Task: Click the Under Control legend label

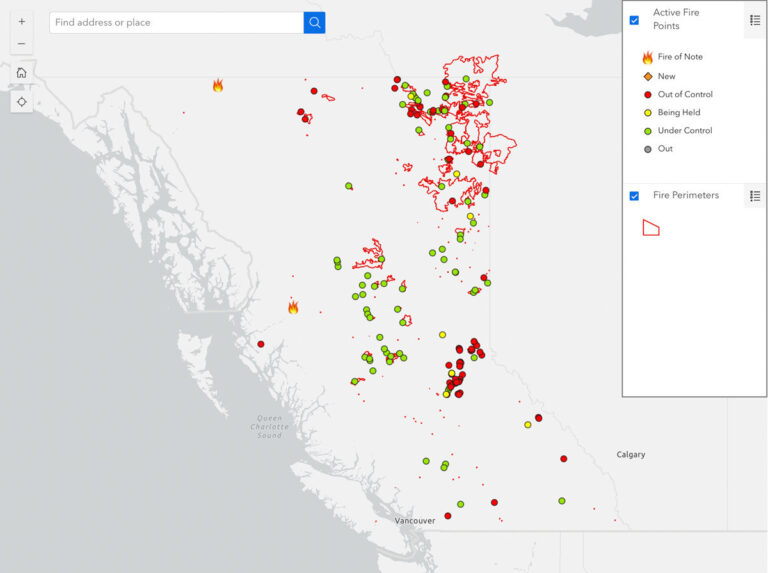Action: click(x=684, y=130)
